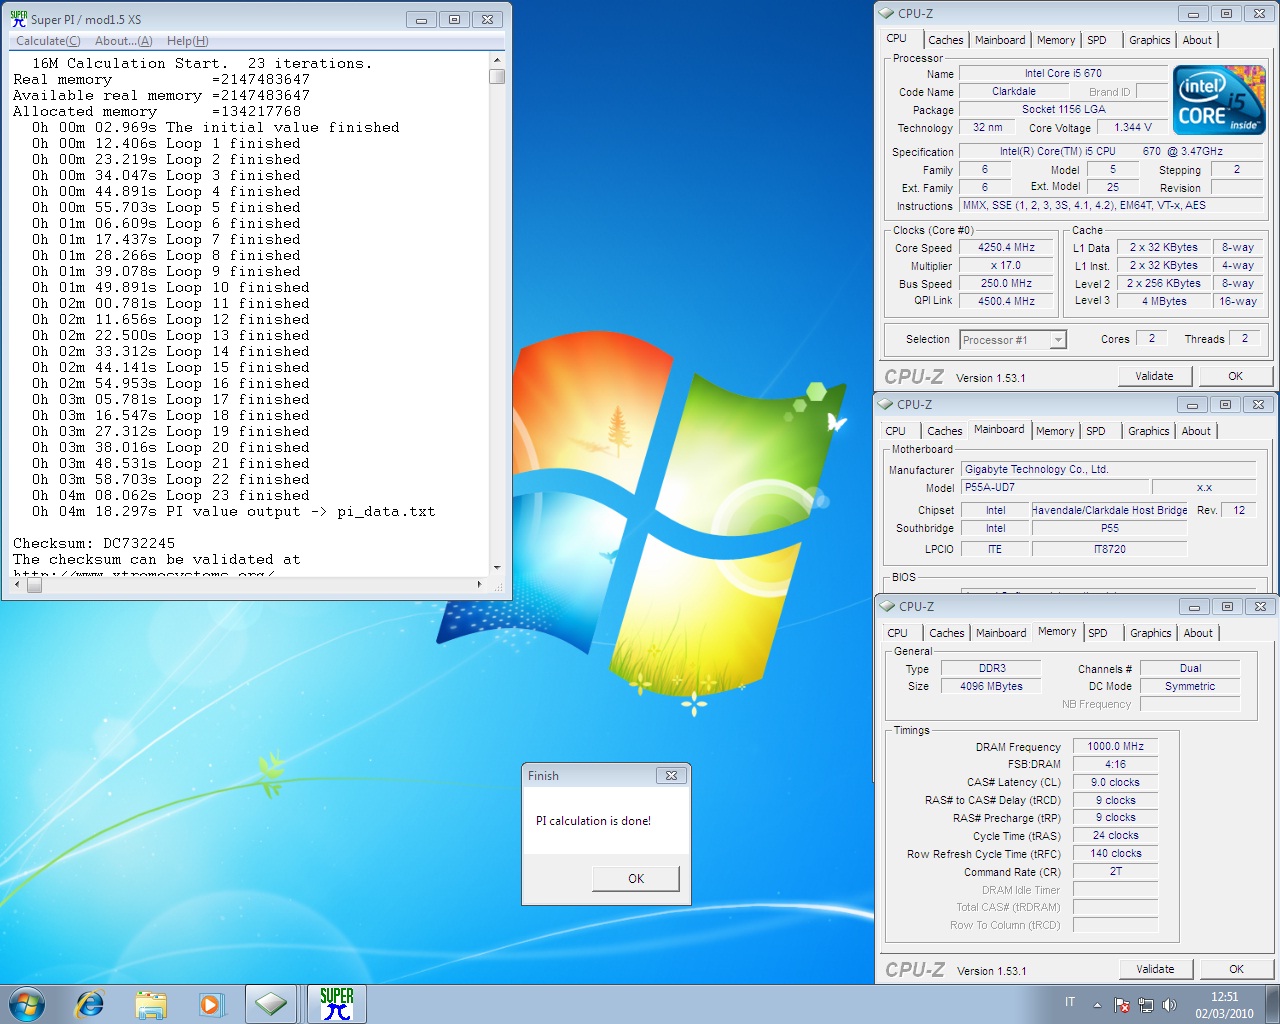Image resolution: width=1280 pixels, height=1024 pixels.
Task: Click the Symmetric DC Mode value
Action: [1190, 686]
